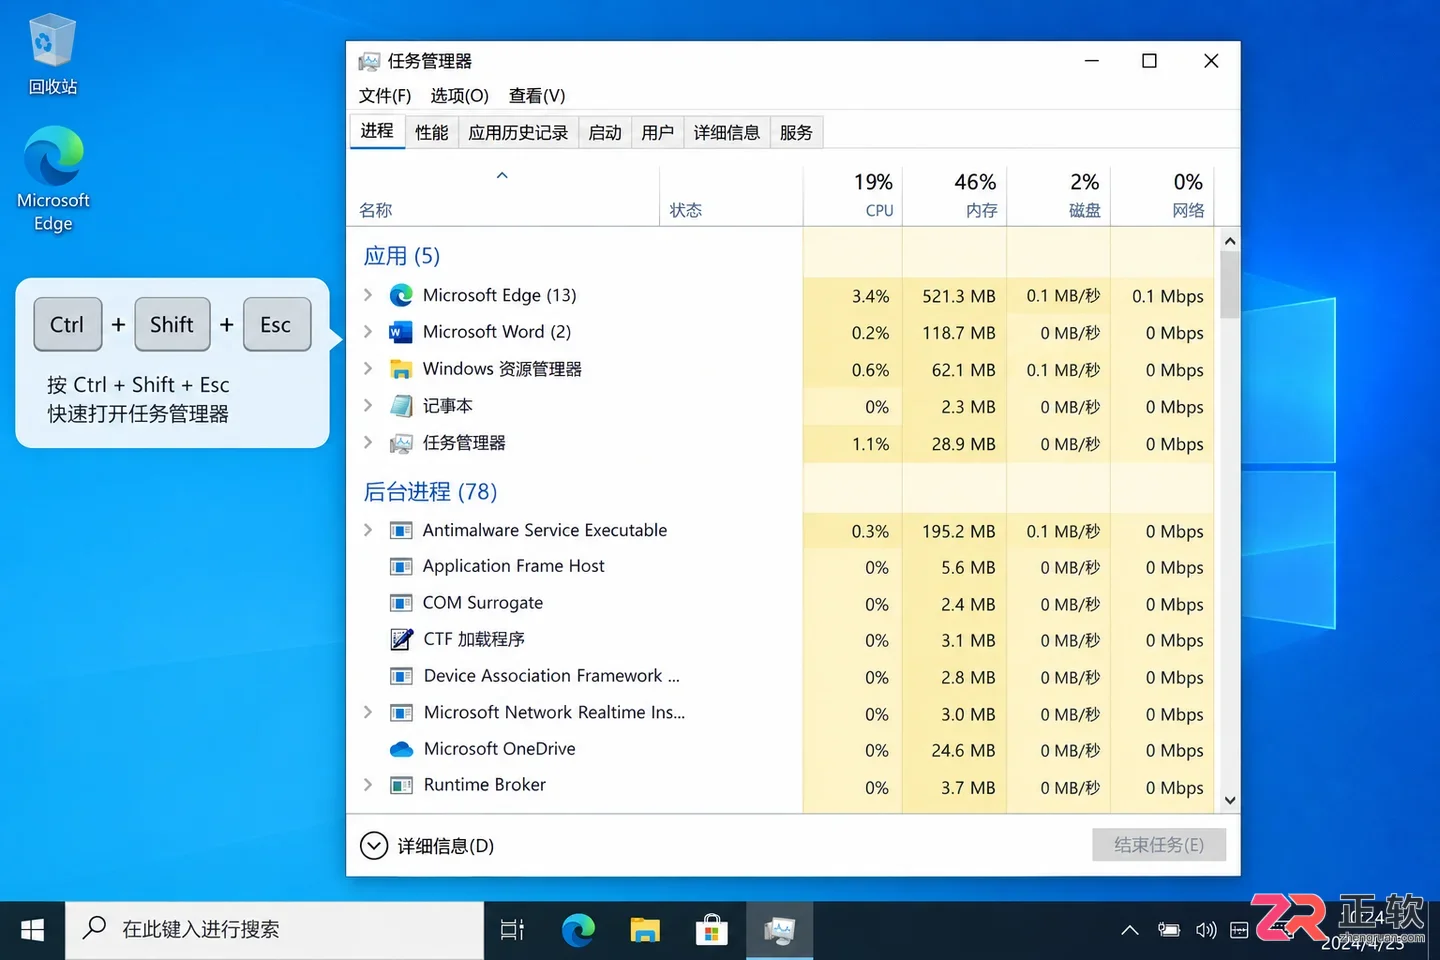Open Microsoft Store from the taskbar
The height and width of the screenshot is (960, 1440).
711,931
